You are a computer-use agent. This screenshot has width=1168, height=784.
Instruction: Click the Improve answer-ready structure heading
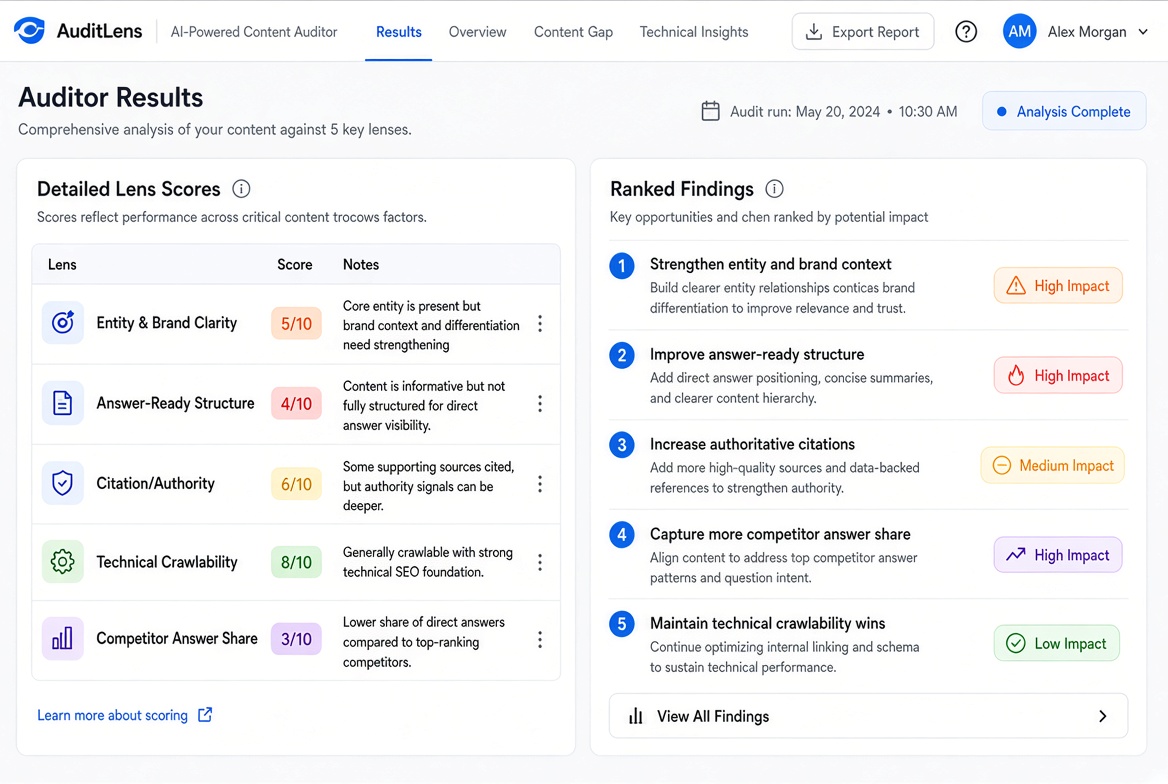pos(757,354)
